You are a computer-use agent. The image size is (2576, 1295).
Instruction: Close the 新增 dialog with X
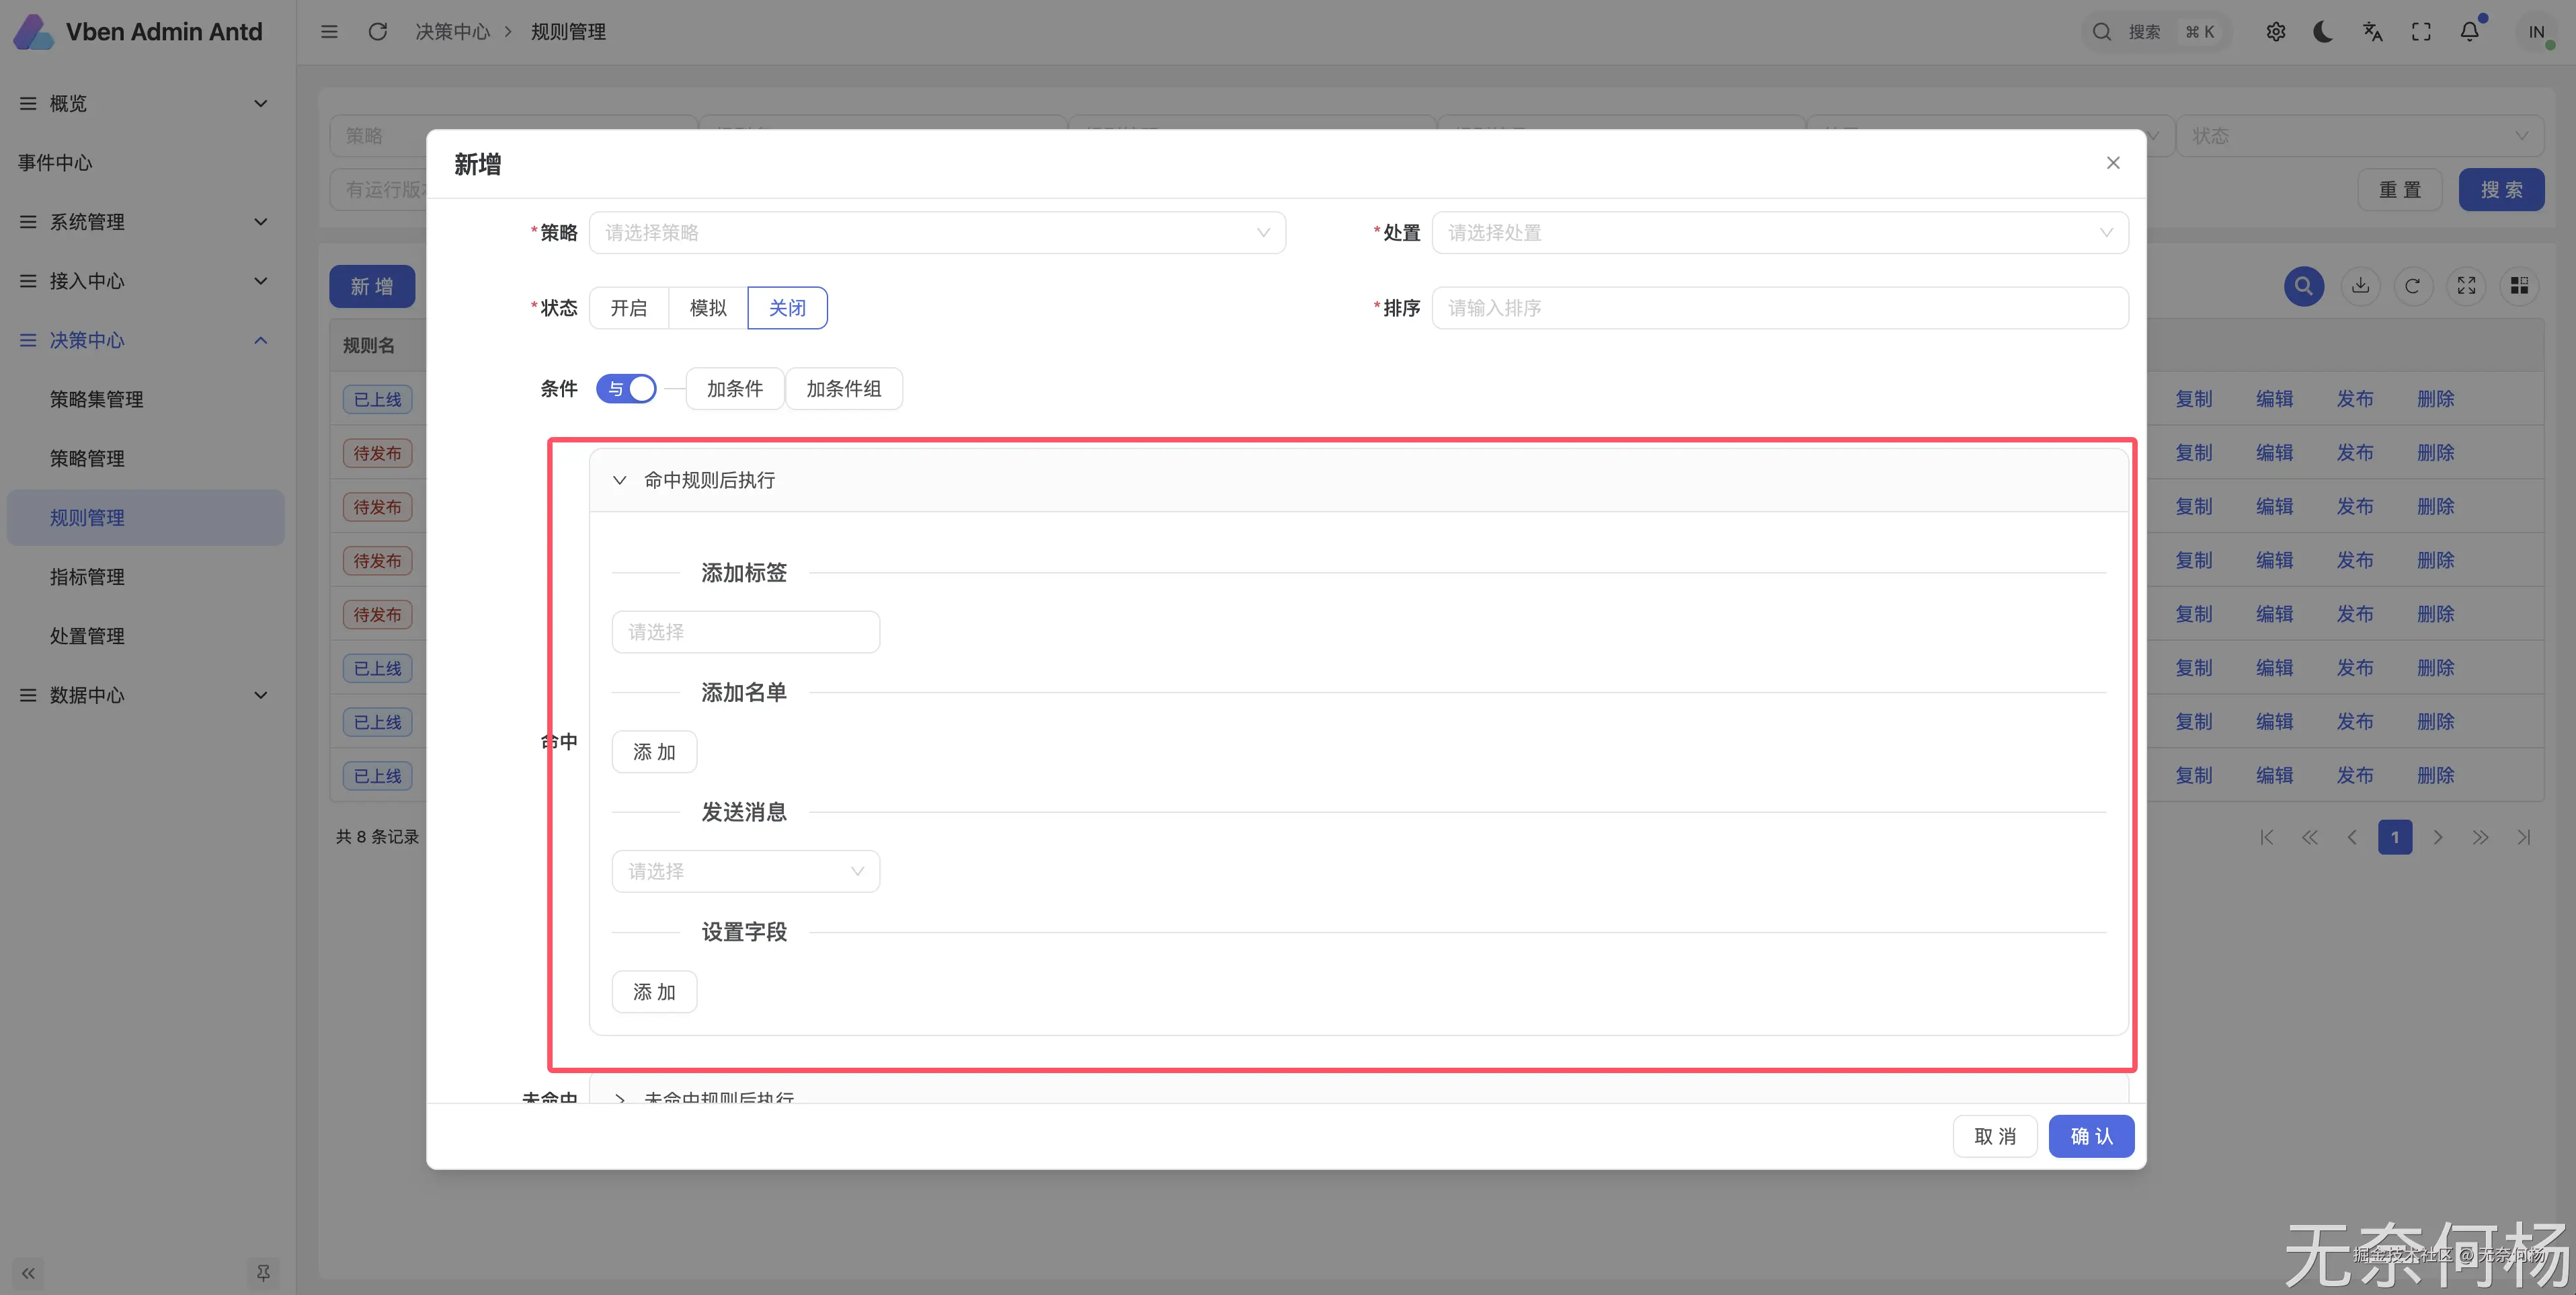coord(2113,163)
